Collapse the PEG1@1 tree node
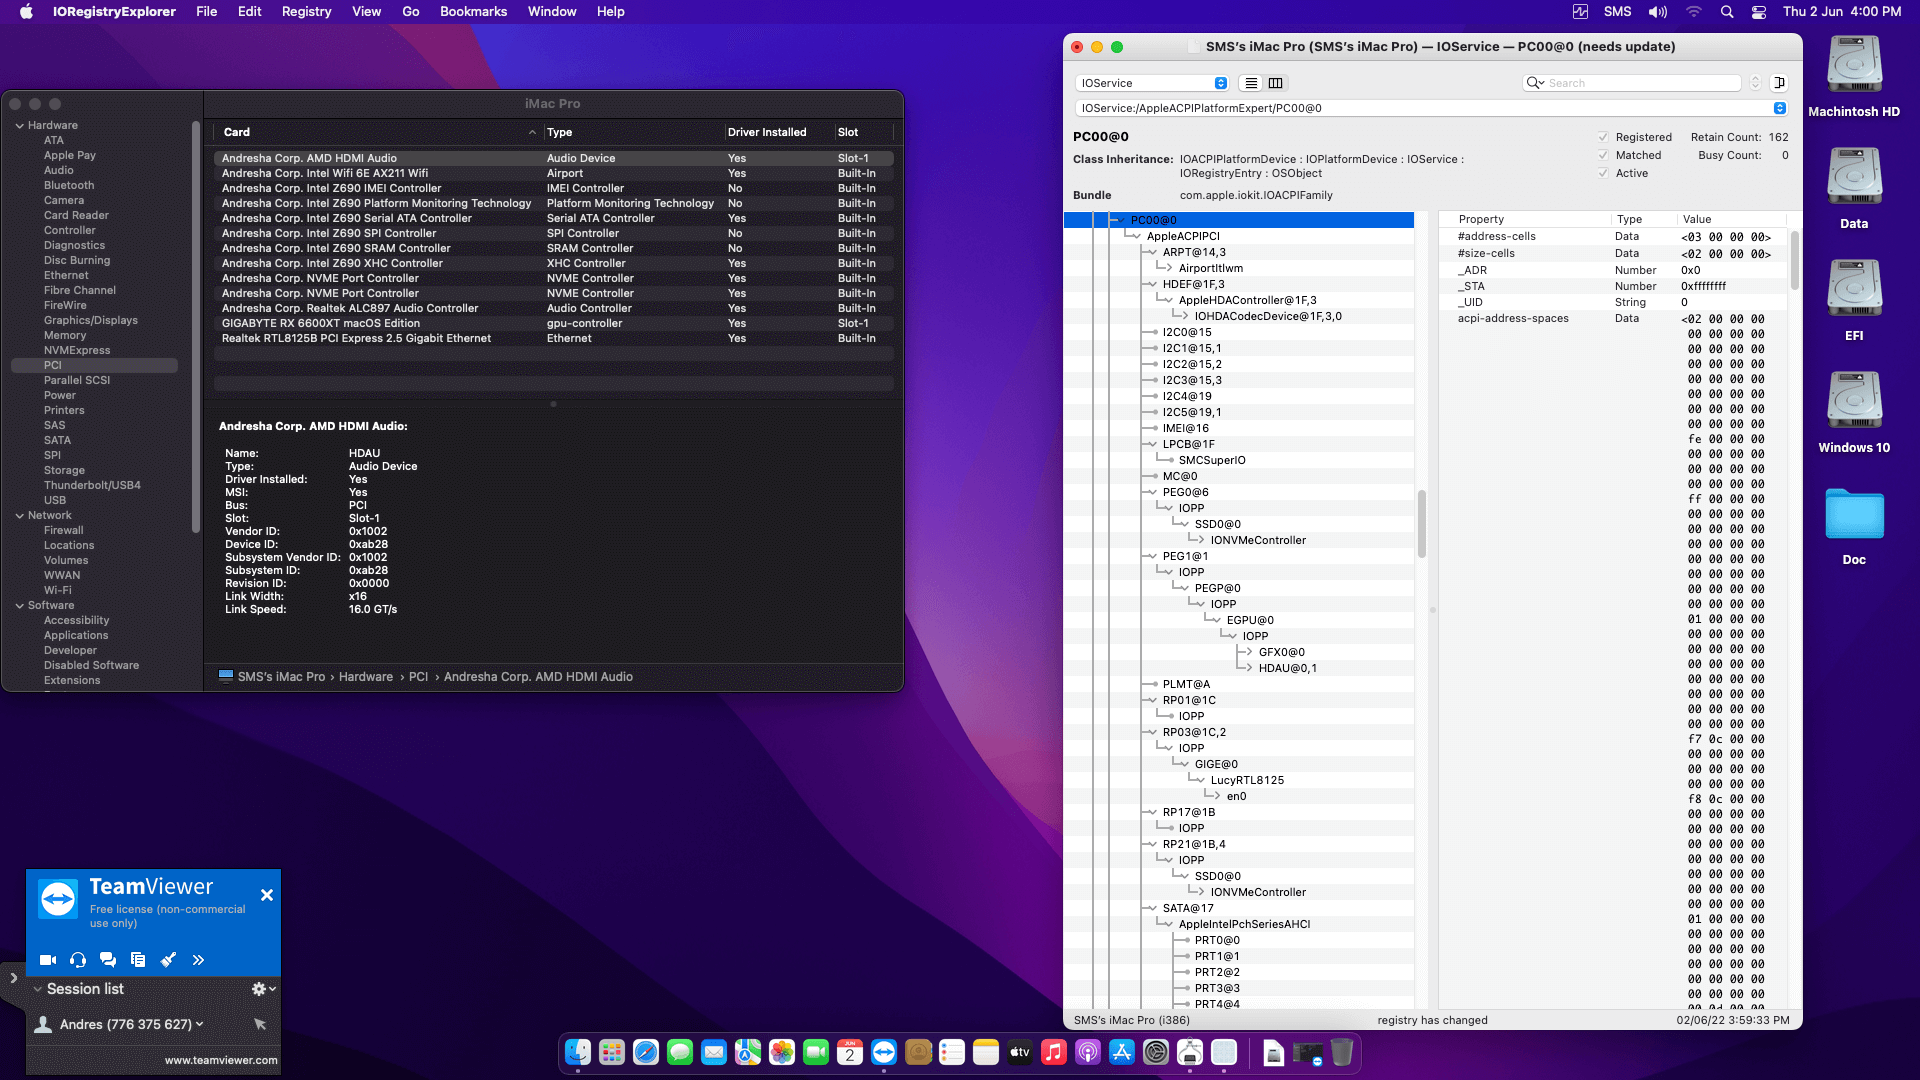The image size is (1920, 1080). point(1151,556)
